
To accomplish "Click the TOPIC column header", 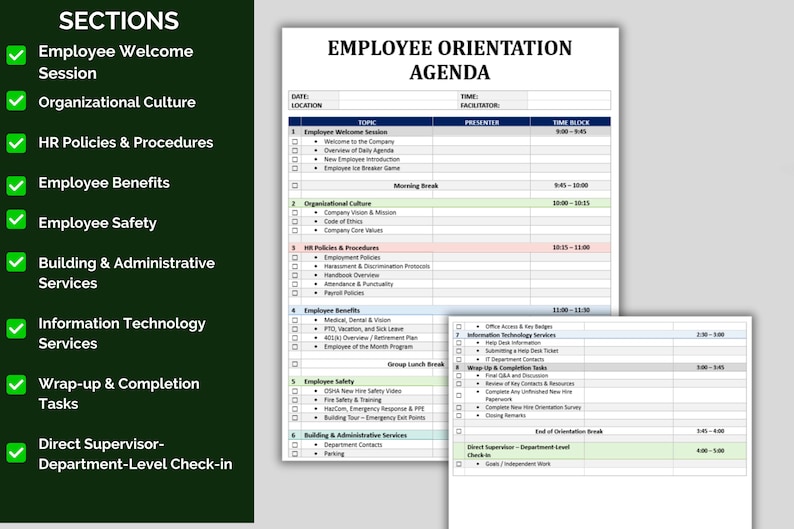I will (x=367, y=122).
